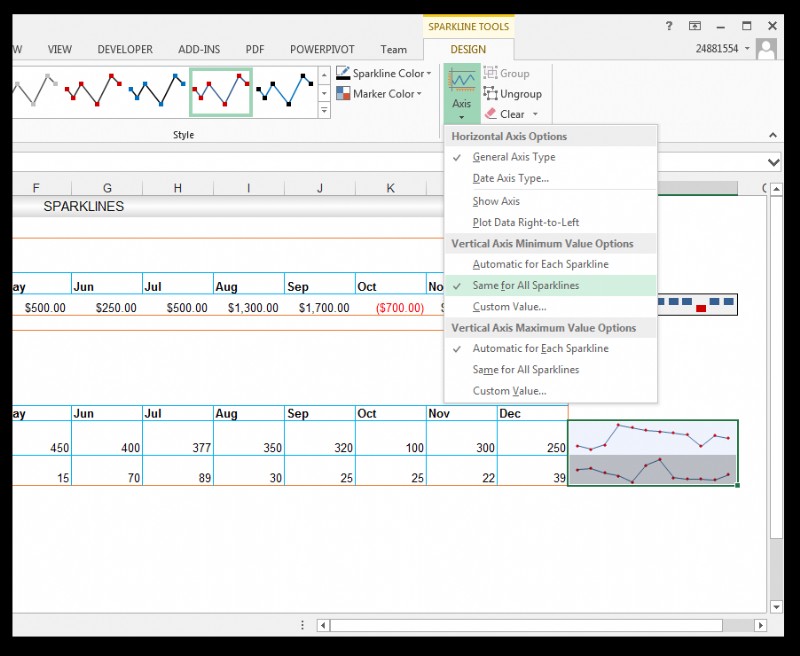800x656 pixels.
Task: Open the Help question mark icon
Action: (668, 26)
